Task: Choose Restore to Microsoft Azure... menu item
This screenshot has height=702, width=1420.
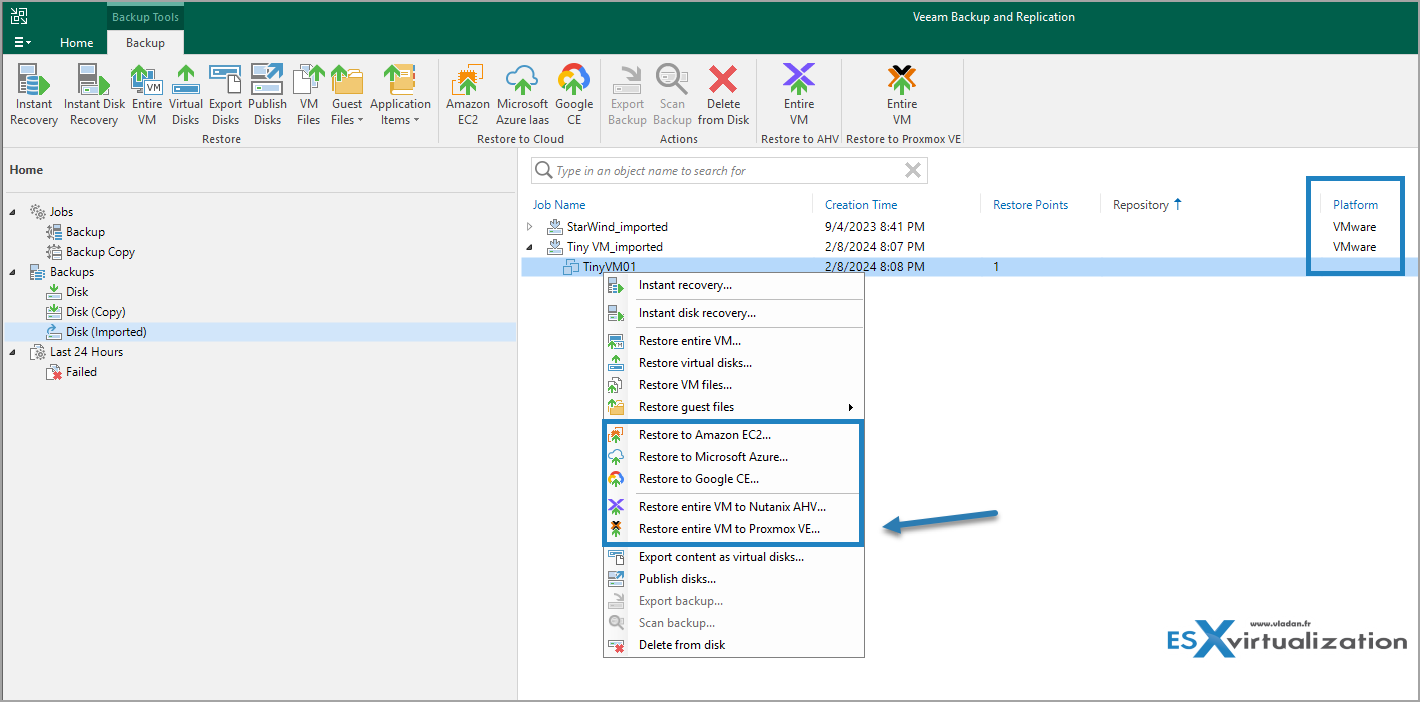Action: click(x=734, y=457)
